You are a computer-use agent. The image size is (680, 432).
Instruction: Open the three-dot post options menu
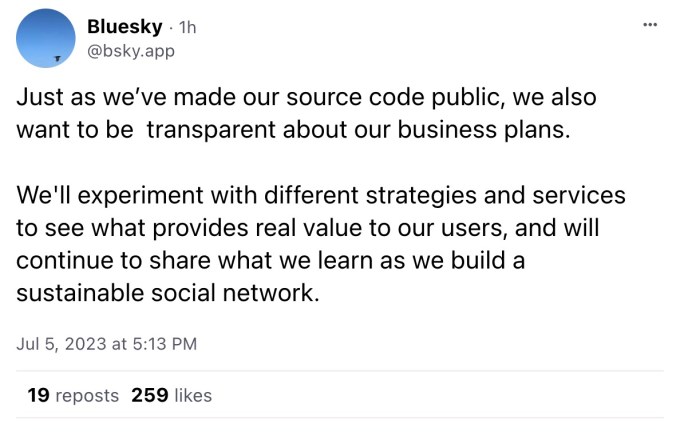pyautogui.click(x=650, y=24)
